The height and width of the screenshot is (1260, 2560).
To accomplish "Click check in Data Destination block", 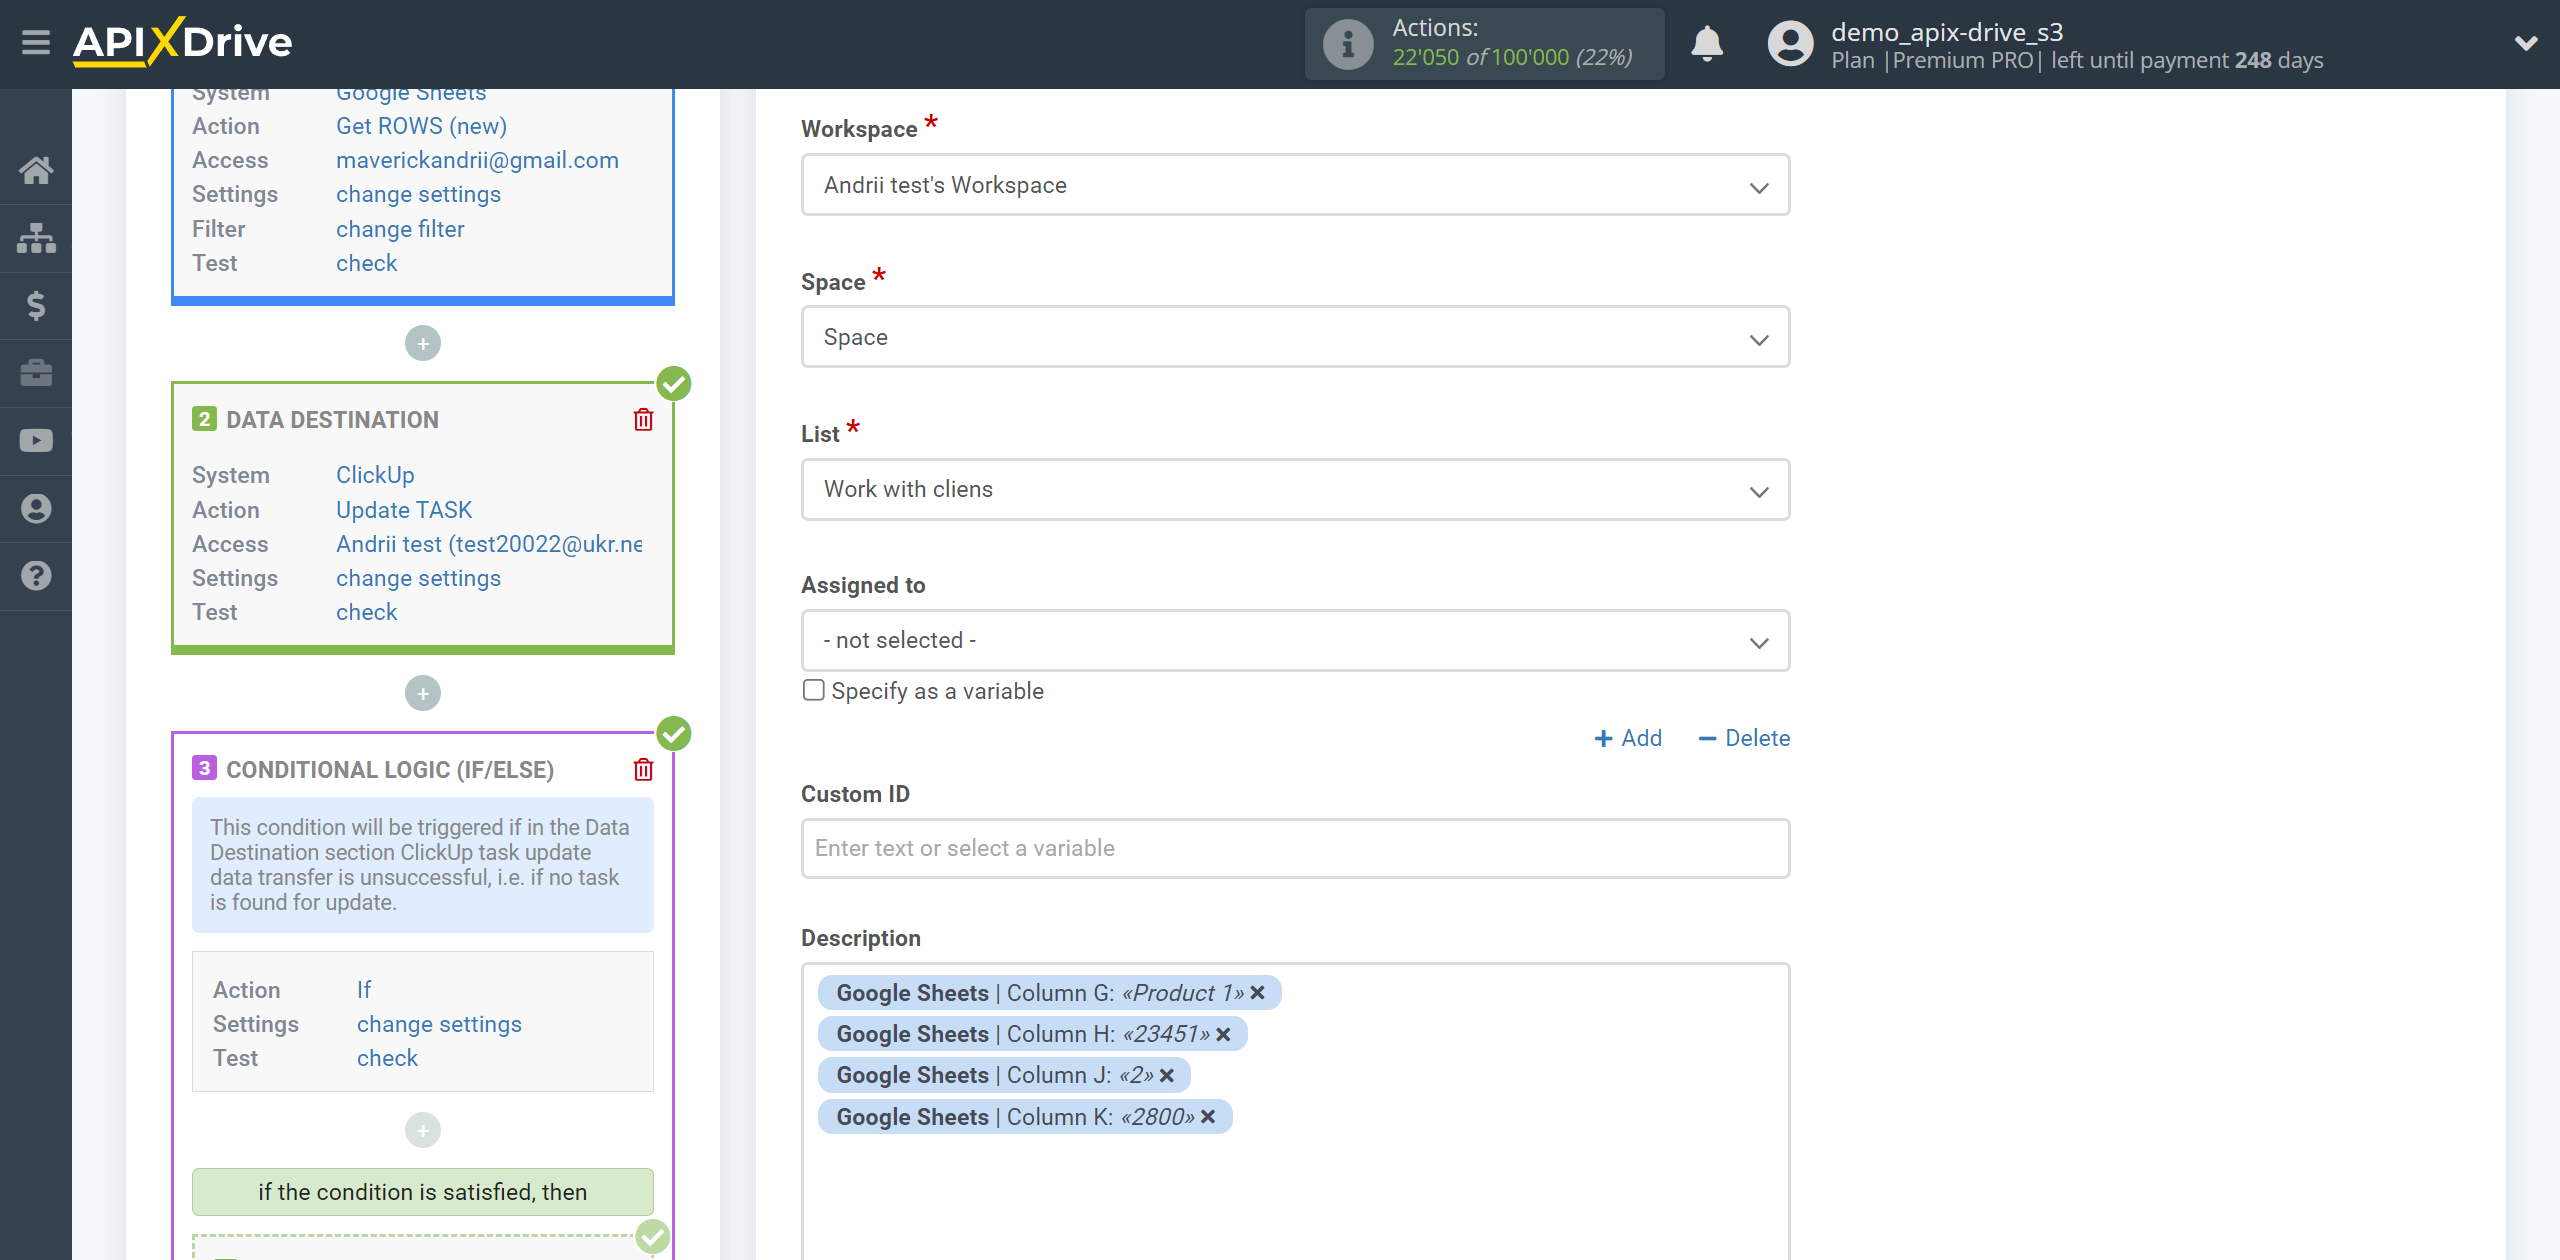I will click(x=366, y=612).
